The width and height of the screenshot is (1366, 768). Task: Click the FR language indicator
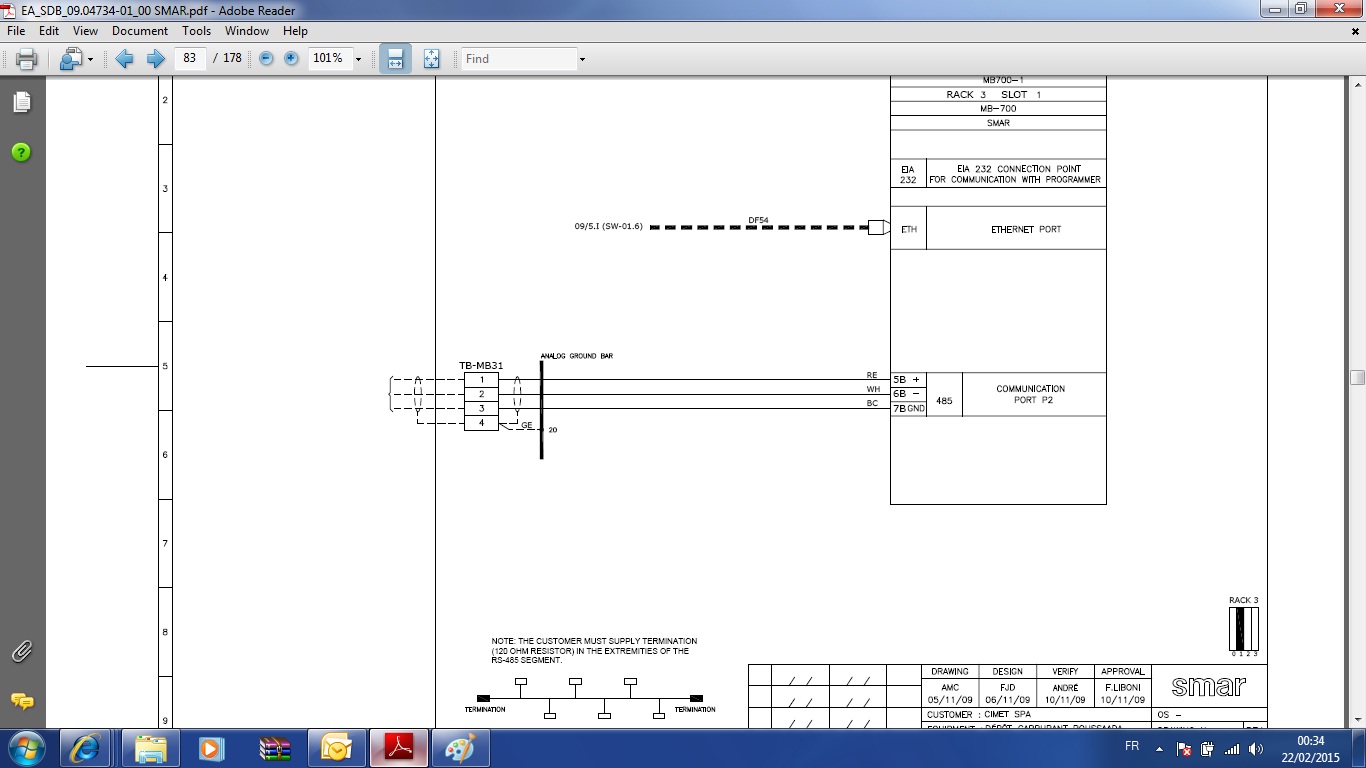[1132, 747]
